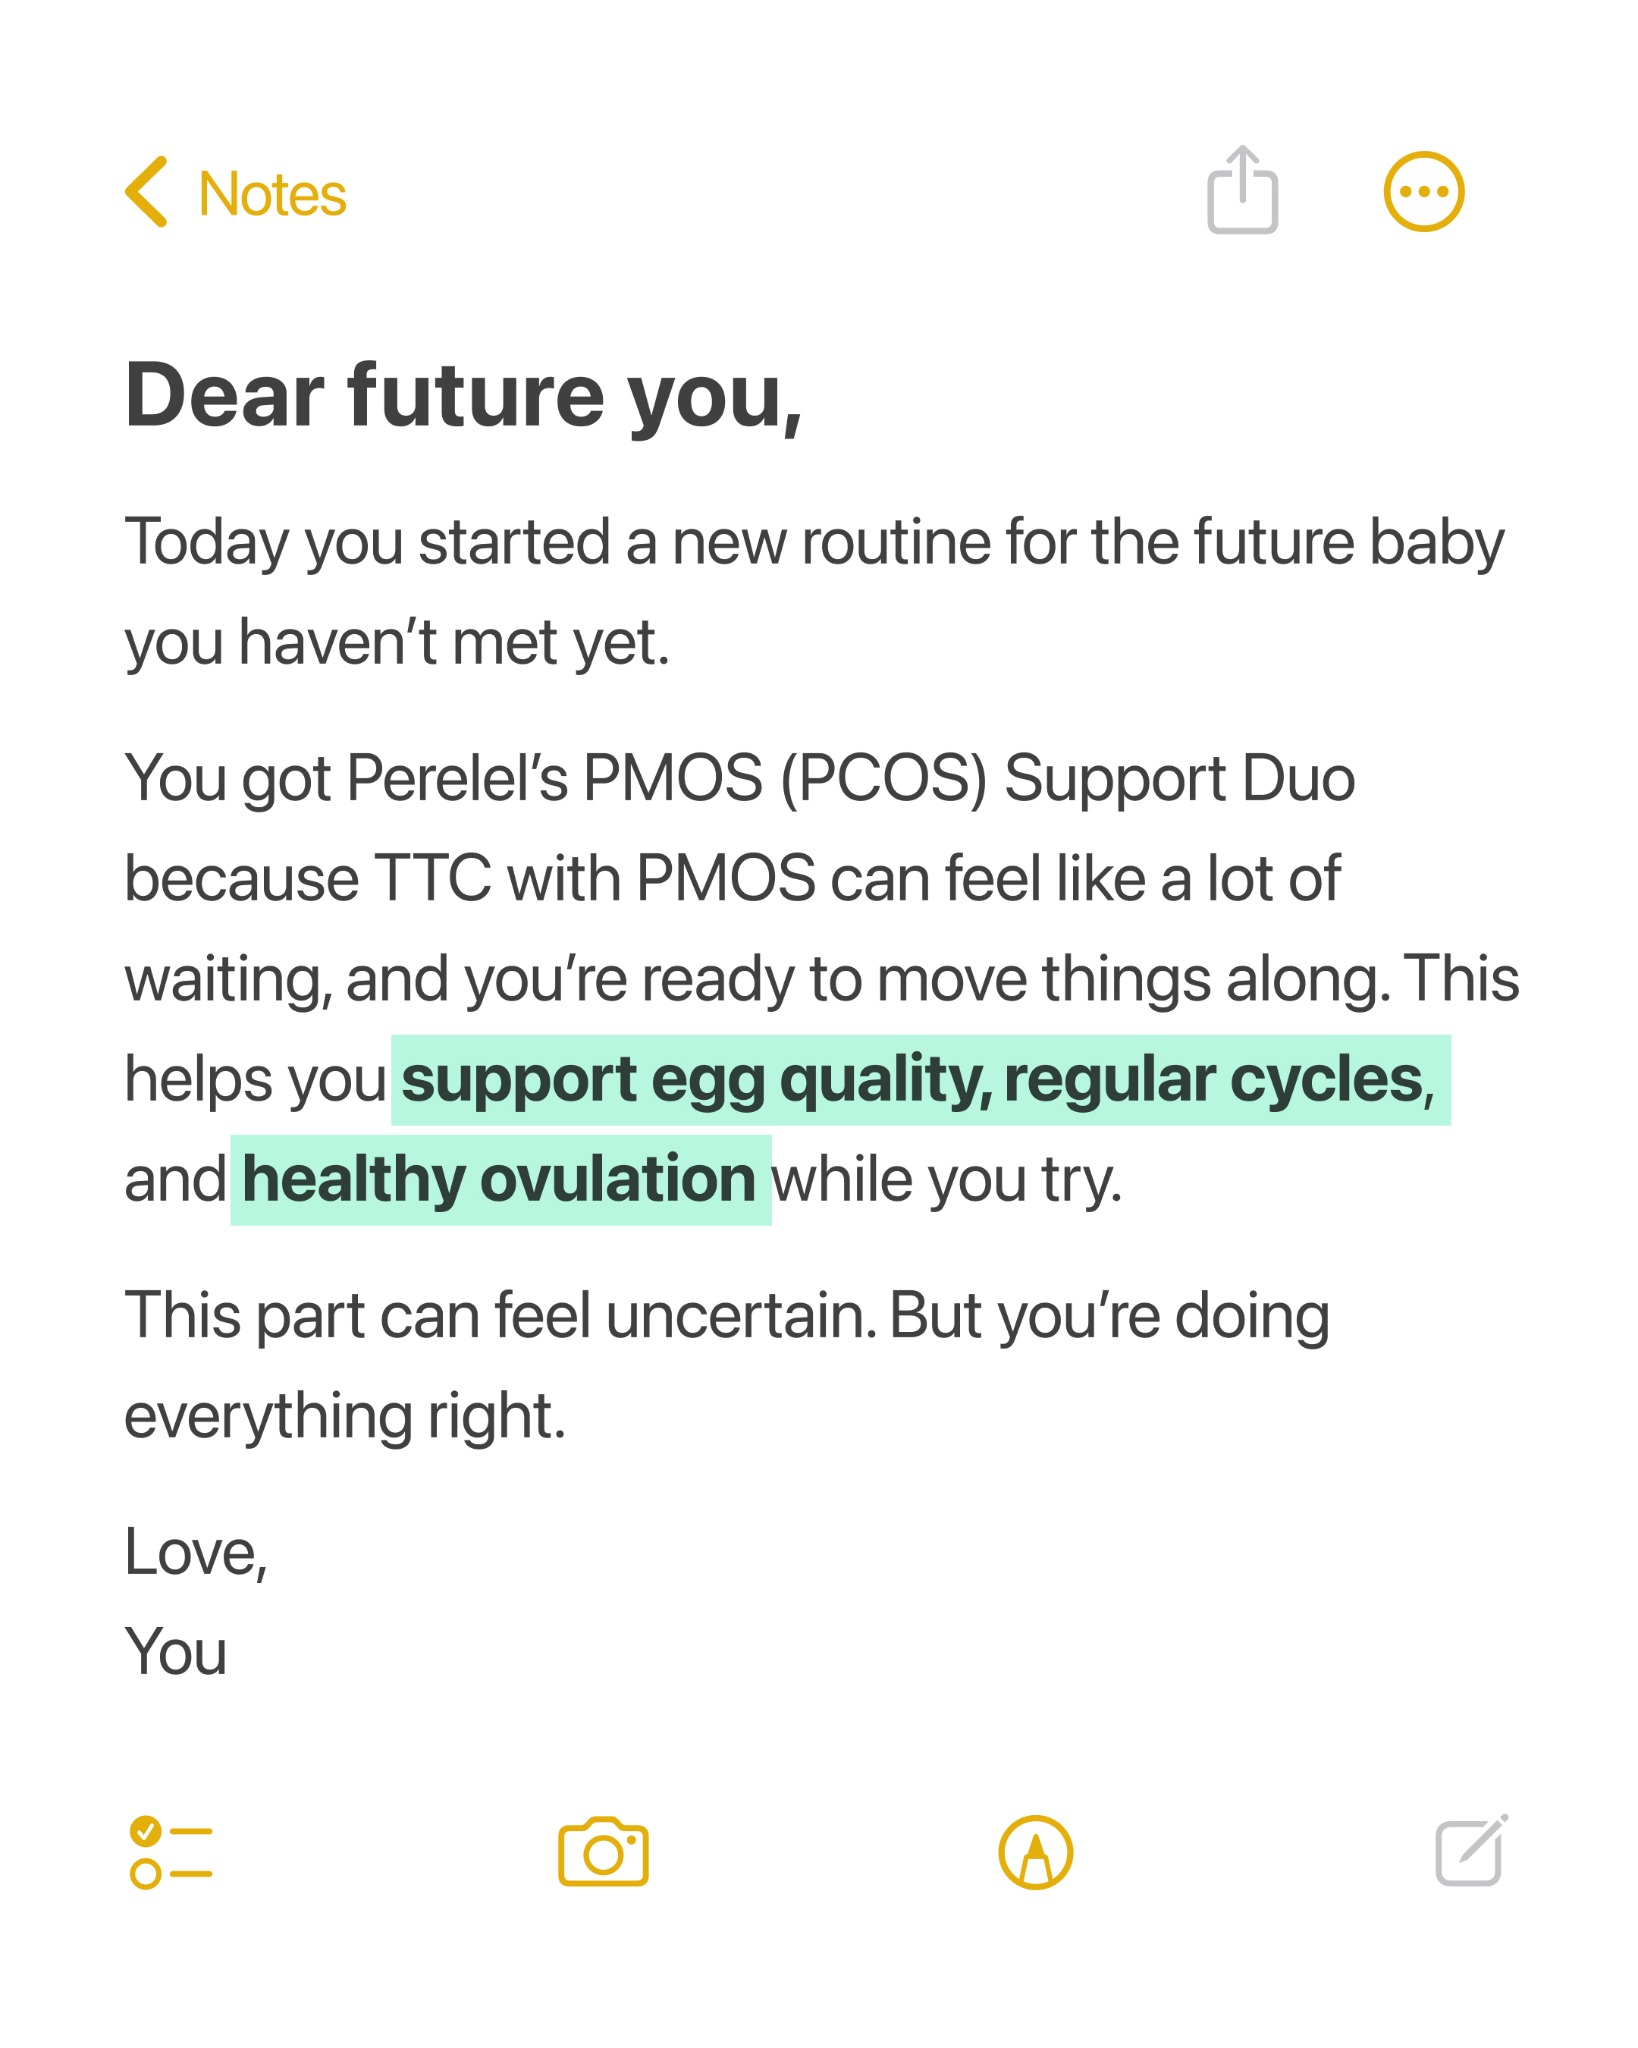1638x2048 pixels.
Task: Click "you haven't met yet." text line
Action: click(x=397, y=643)
